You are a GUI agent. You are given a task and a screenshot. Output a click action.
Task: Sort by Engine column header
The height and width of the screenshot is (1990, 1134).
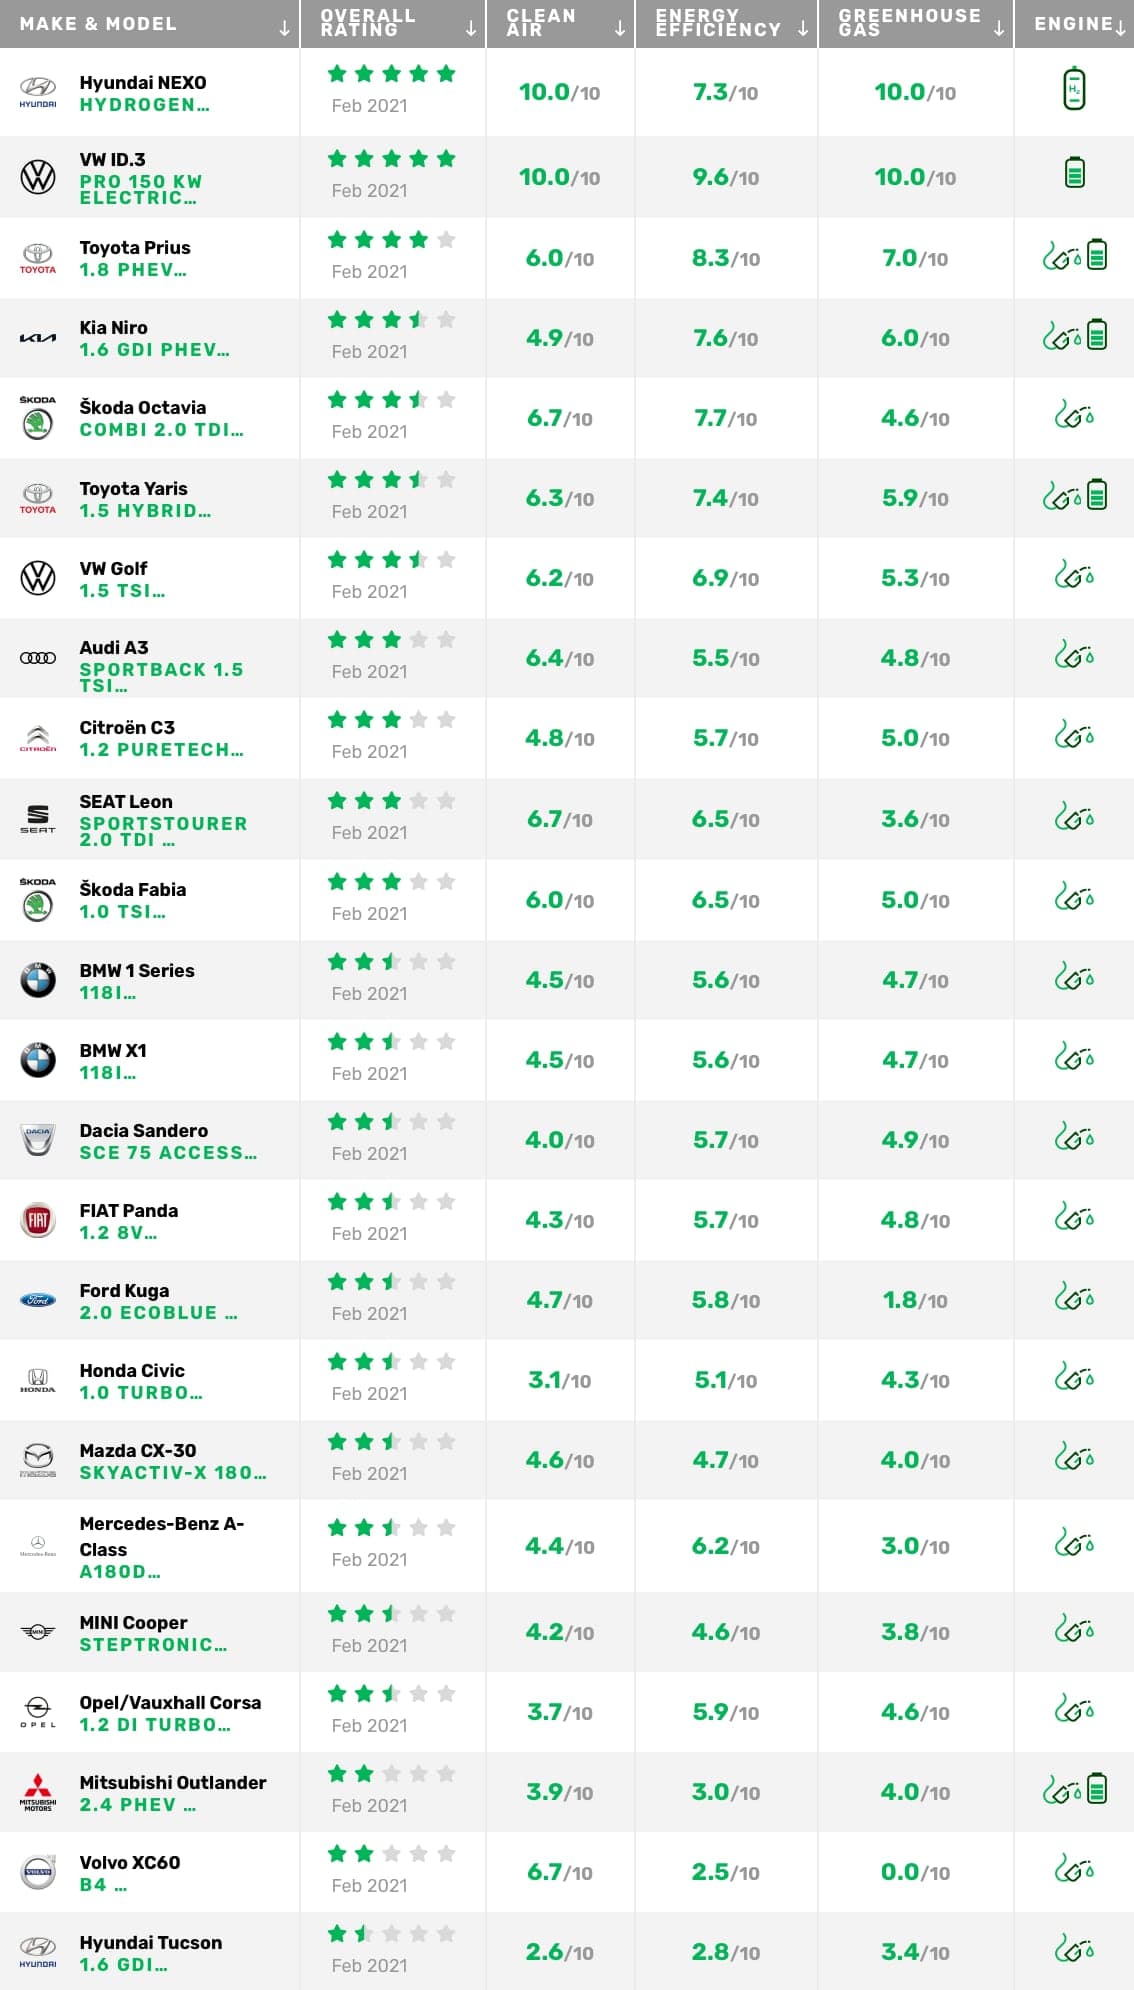pyautogui.click(x=1074, y=24)
